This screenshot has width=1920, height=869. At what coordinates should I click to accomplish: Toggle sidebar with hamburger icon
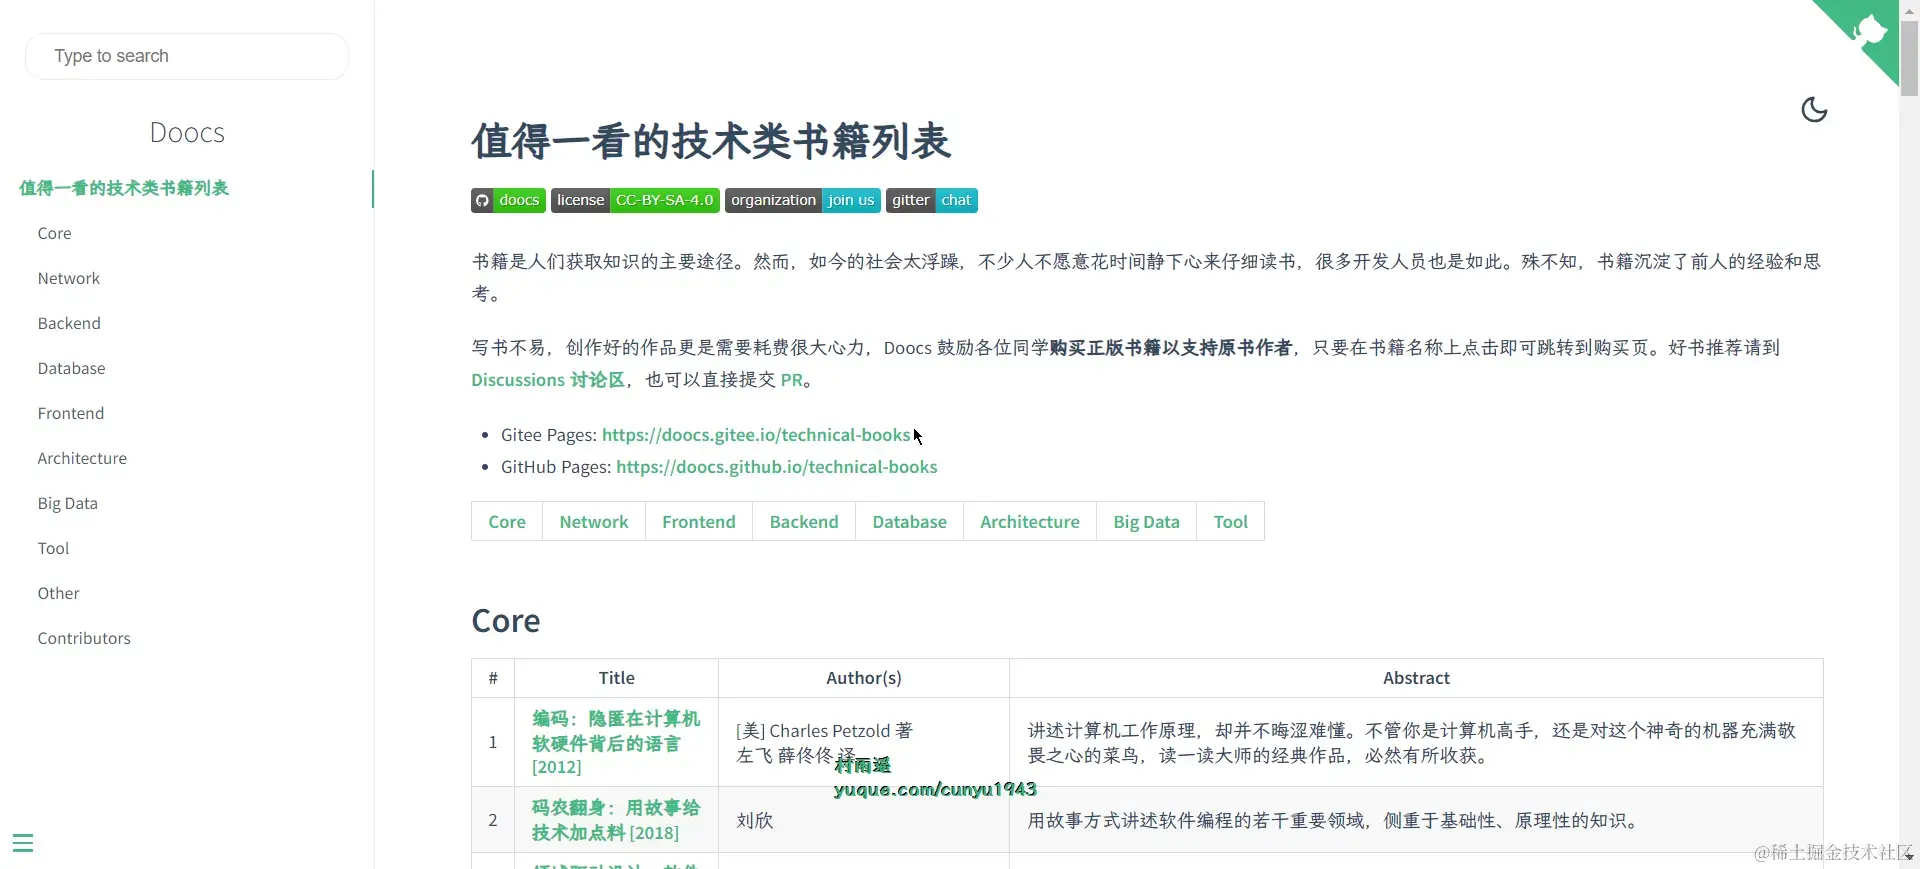pyautogui.click(x=23, y=843)
